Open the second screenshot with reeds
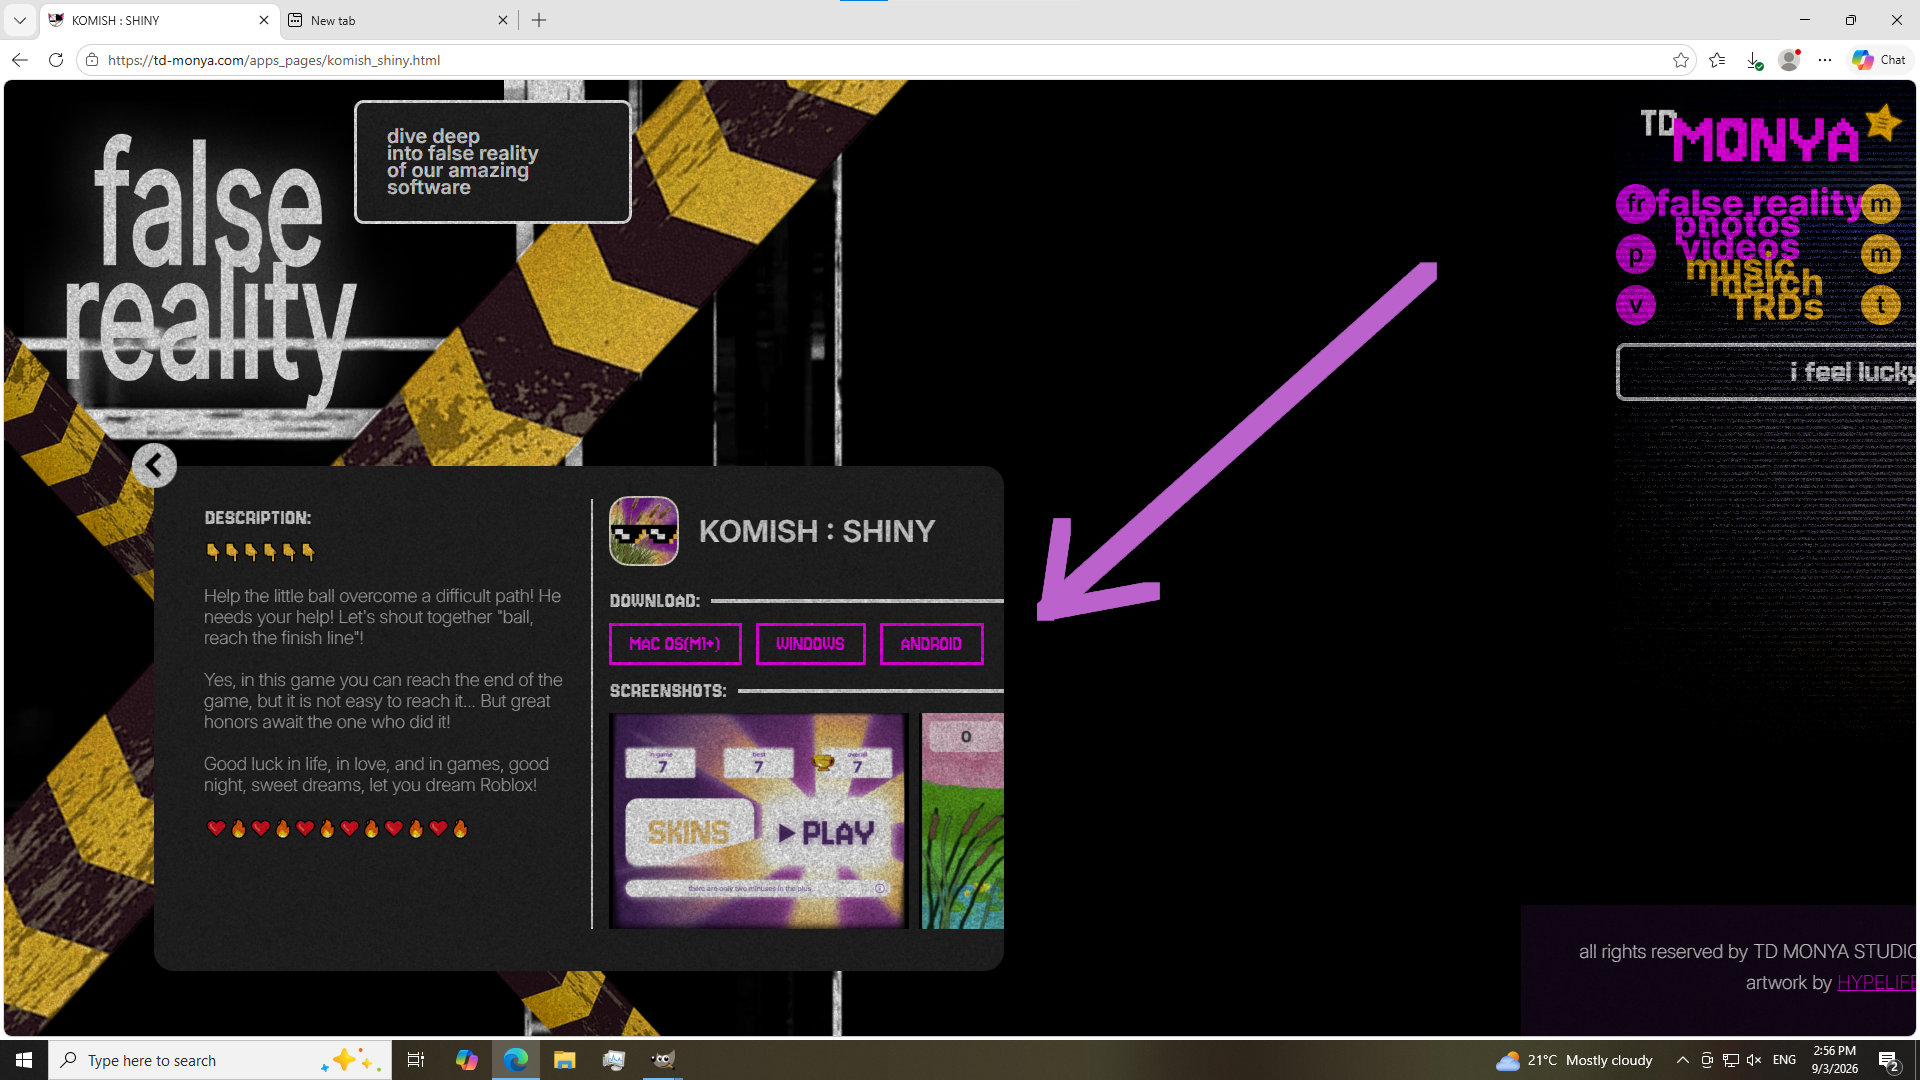 [x=962, y=821]
